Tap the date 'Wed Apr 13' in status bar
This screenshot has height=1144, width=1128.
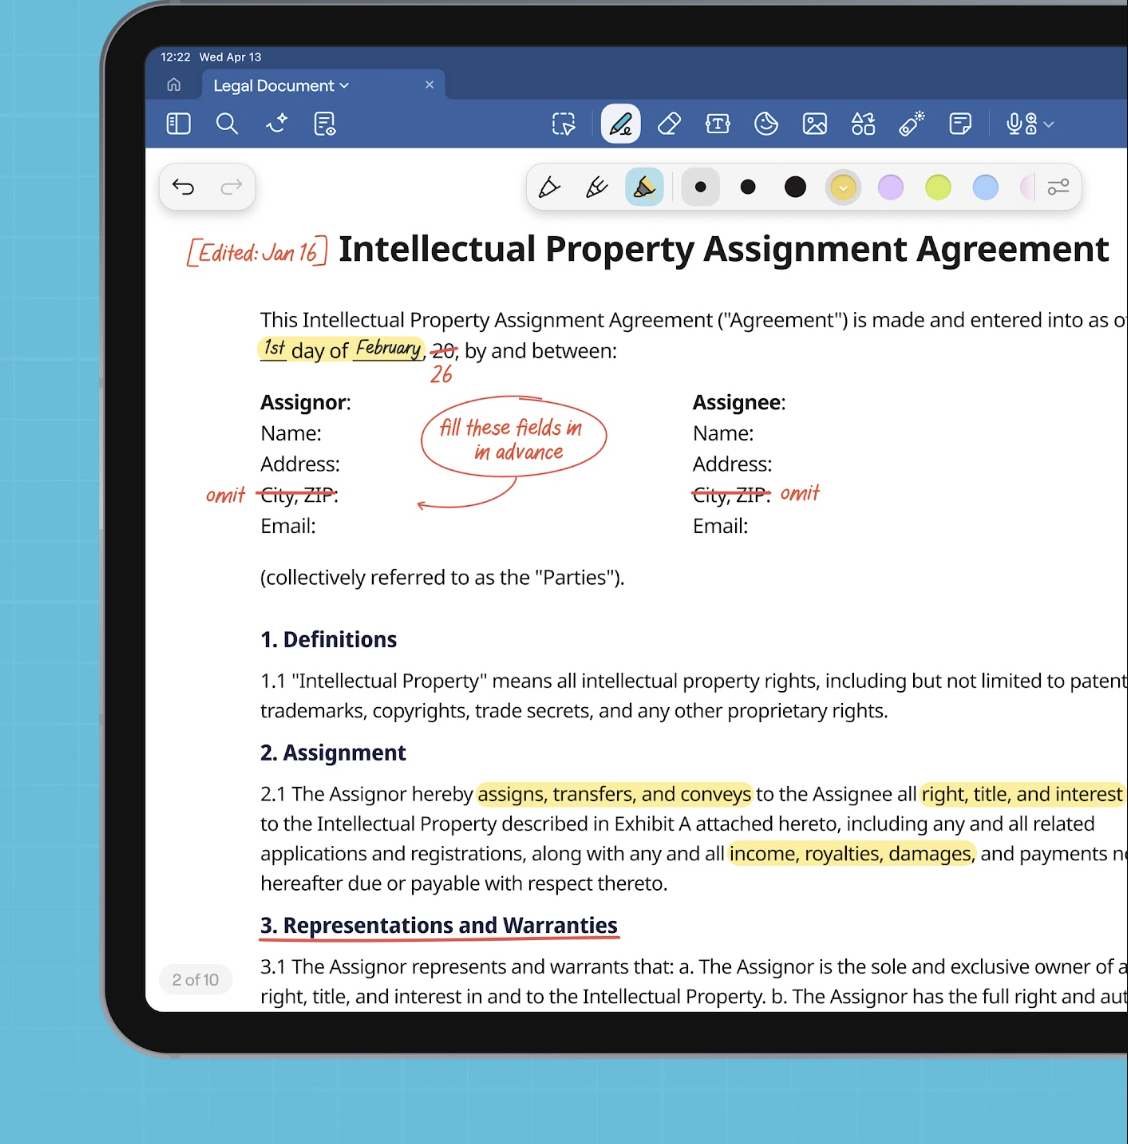coord(230,57)
